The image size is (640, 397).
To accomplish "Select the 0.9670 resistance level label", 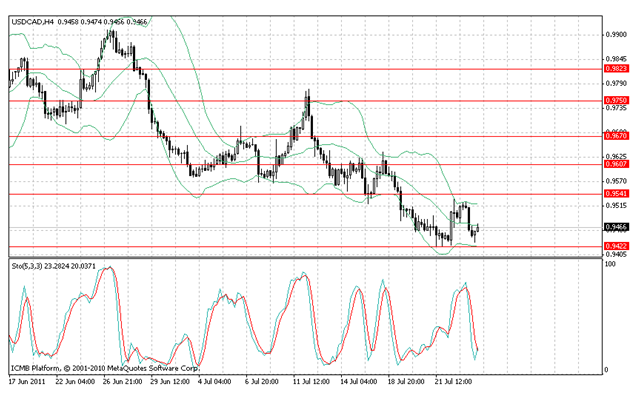I will [616, 136].
